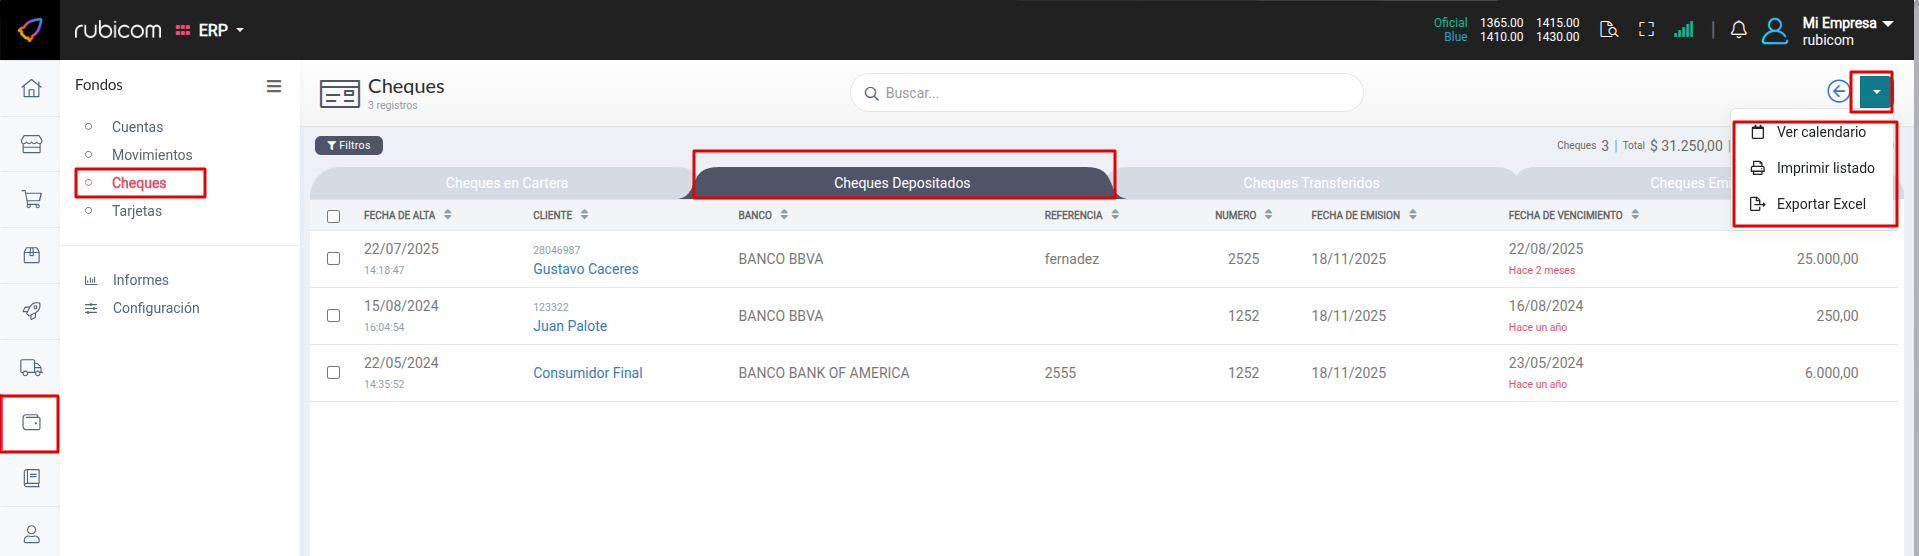Toggle fullscreen mode icon in top bar

tap(1646, 30)
